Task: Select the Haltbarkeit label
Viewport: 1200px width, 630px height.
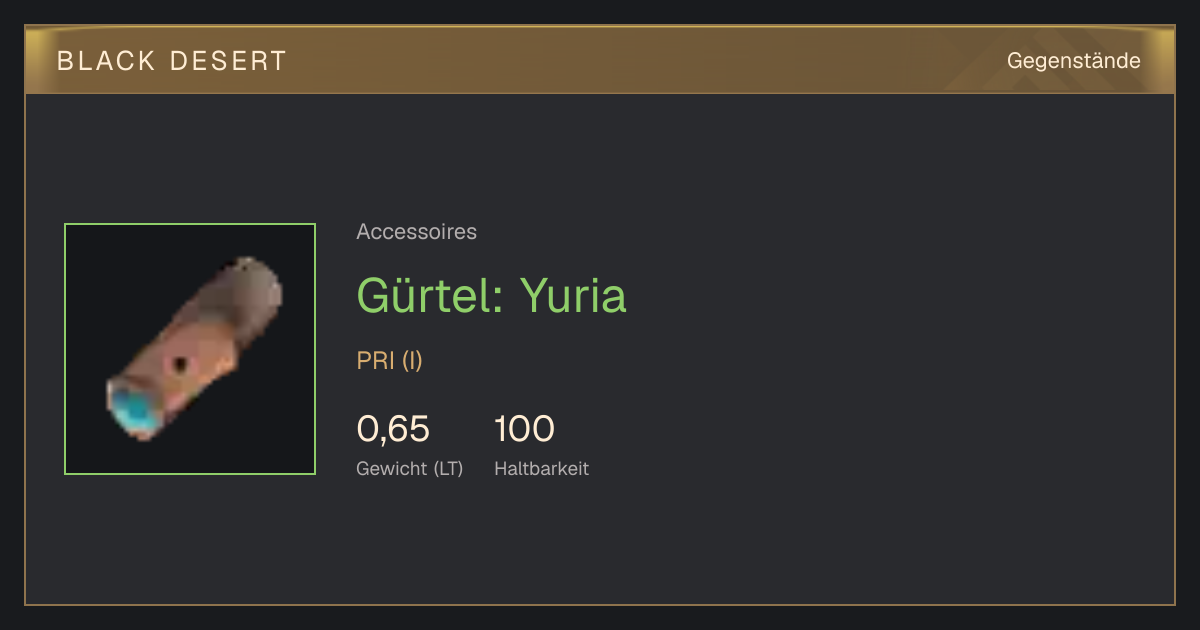Action: (x=541, y=468)
